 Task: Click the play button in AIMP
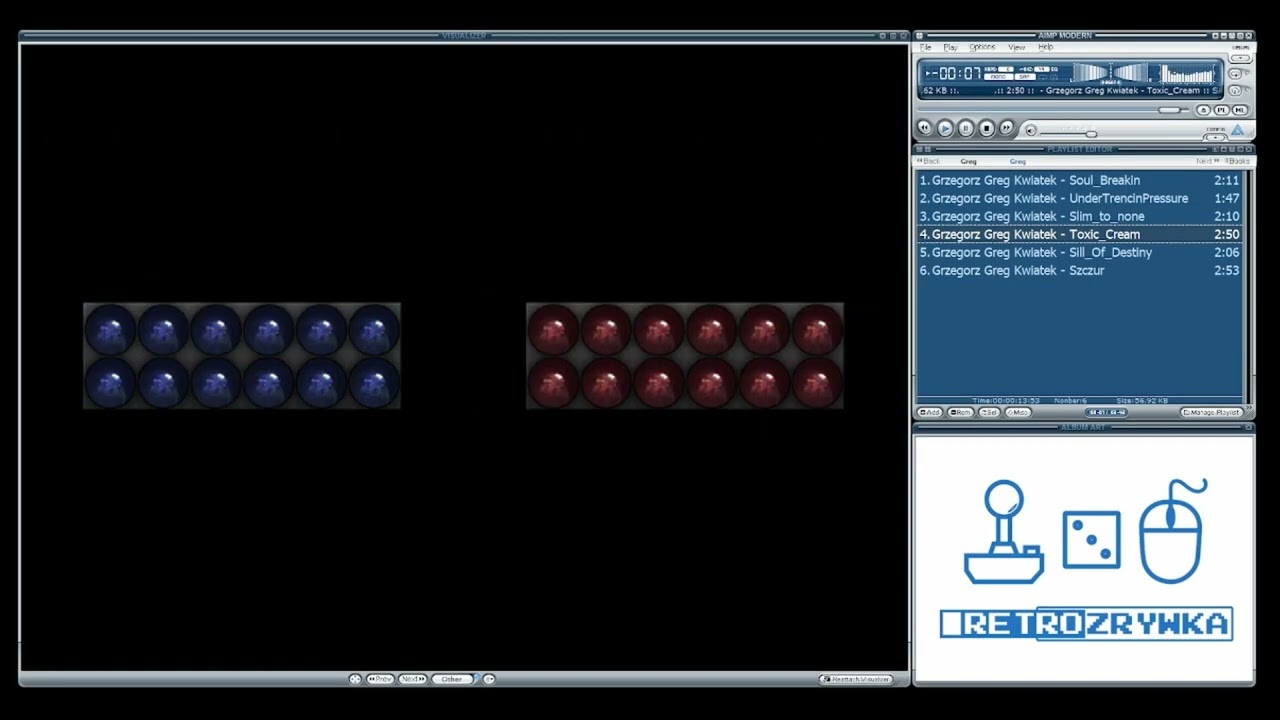click(945, 128)
